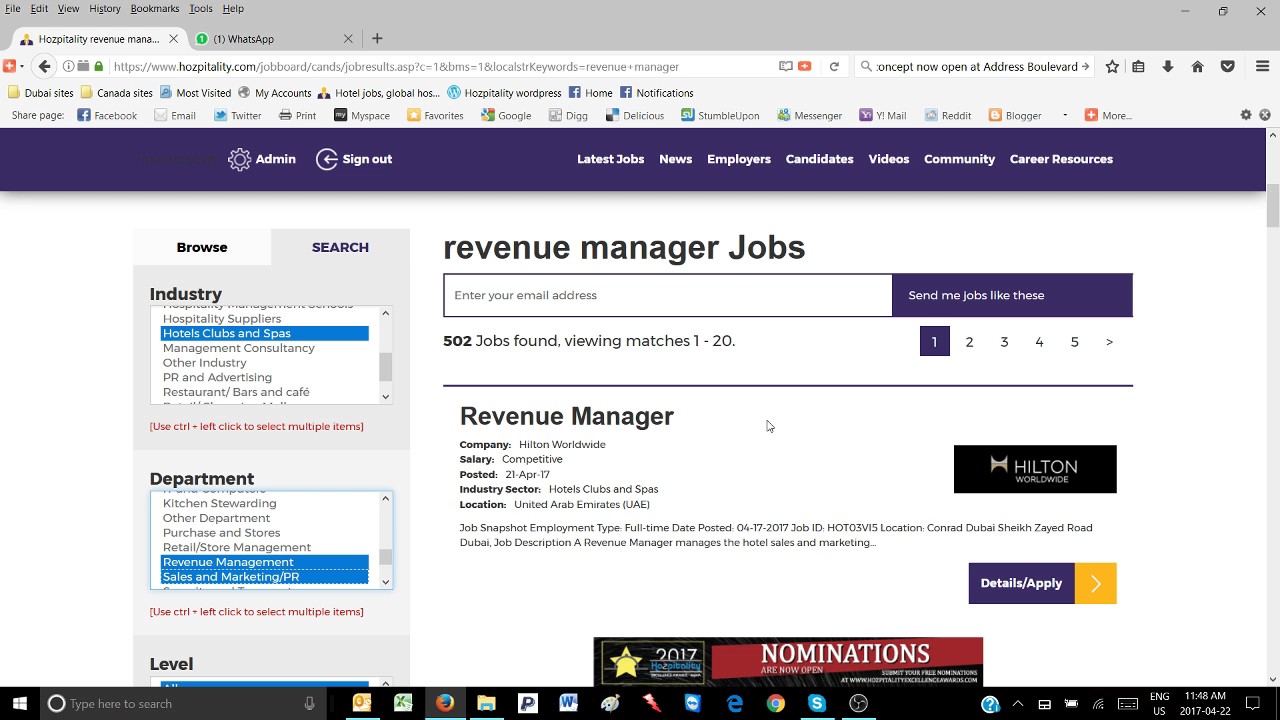1280x720 pixels.
Task: Select Hotels Clubs and Spas industry
Action: click(x=265, y=333)
